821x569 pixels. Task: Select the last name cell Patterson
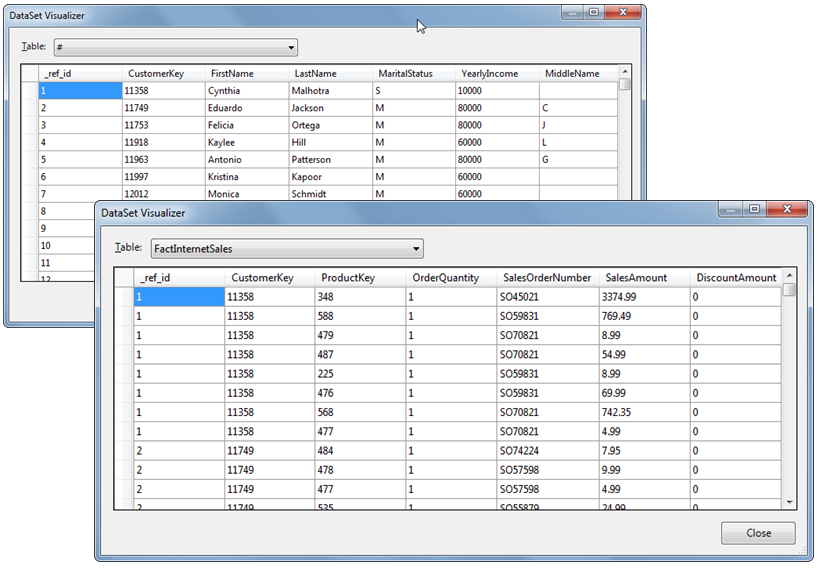point(330,160)
